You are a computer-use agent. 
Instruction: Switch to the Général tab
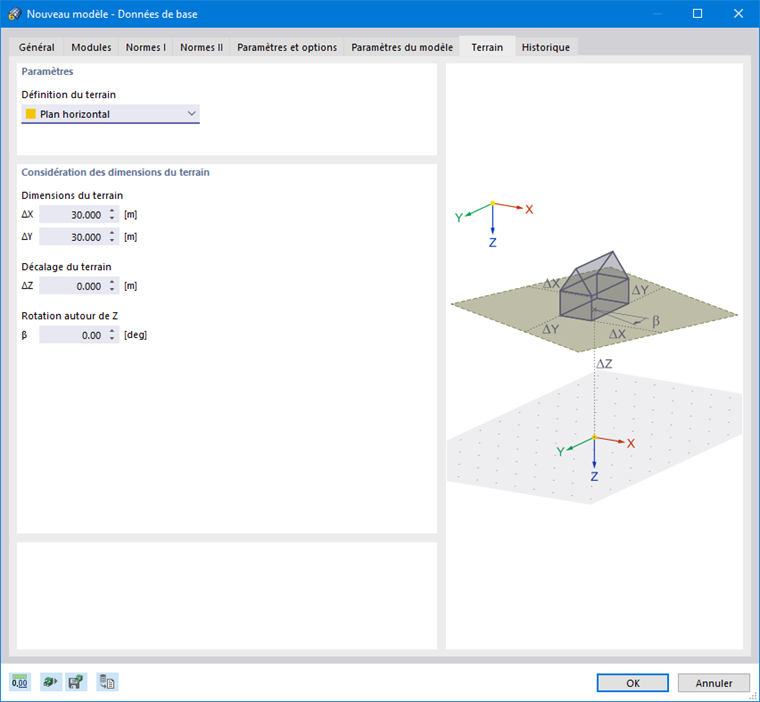pyautogui.click(x=37, y=47)
